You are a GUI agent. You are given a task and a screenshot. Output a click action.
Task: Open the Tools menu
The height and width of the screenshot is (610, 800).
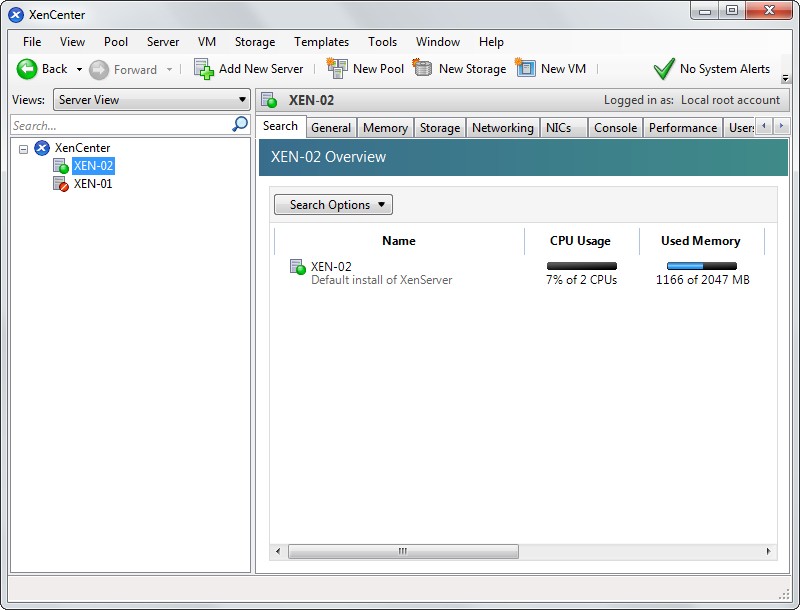tap(382, 42)
